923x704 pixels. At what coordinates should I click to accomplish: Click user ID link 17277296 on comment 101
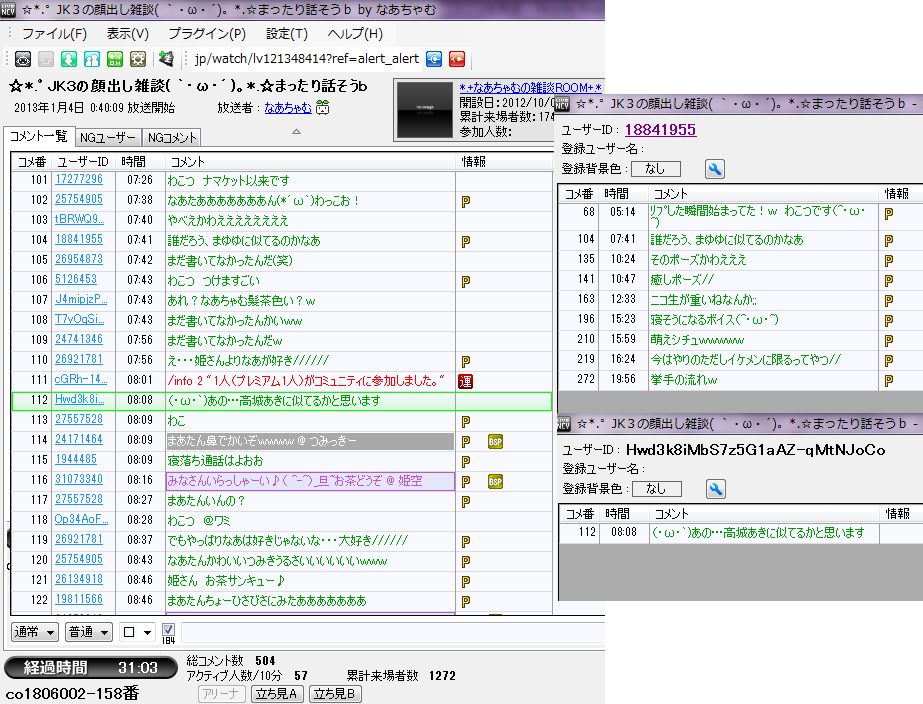pyautogui.click(x=79, y=179)
